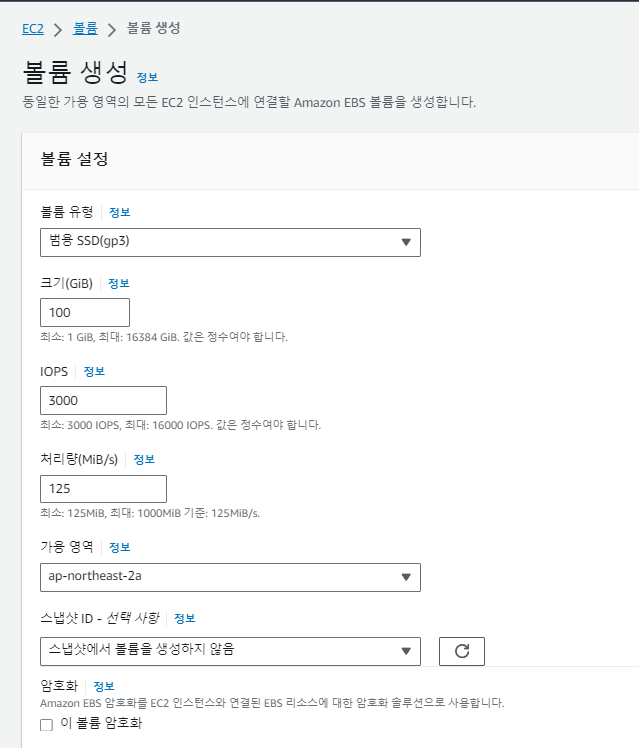Click 정보 link next to IOPS
This screenshot has height=748, width=639.
[x=94, y=371]
